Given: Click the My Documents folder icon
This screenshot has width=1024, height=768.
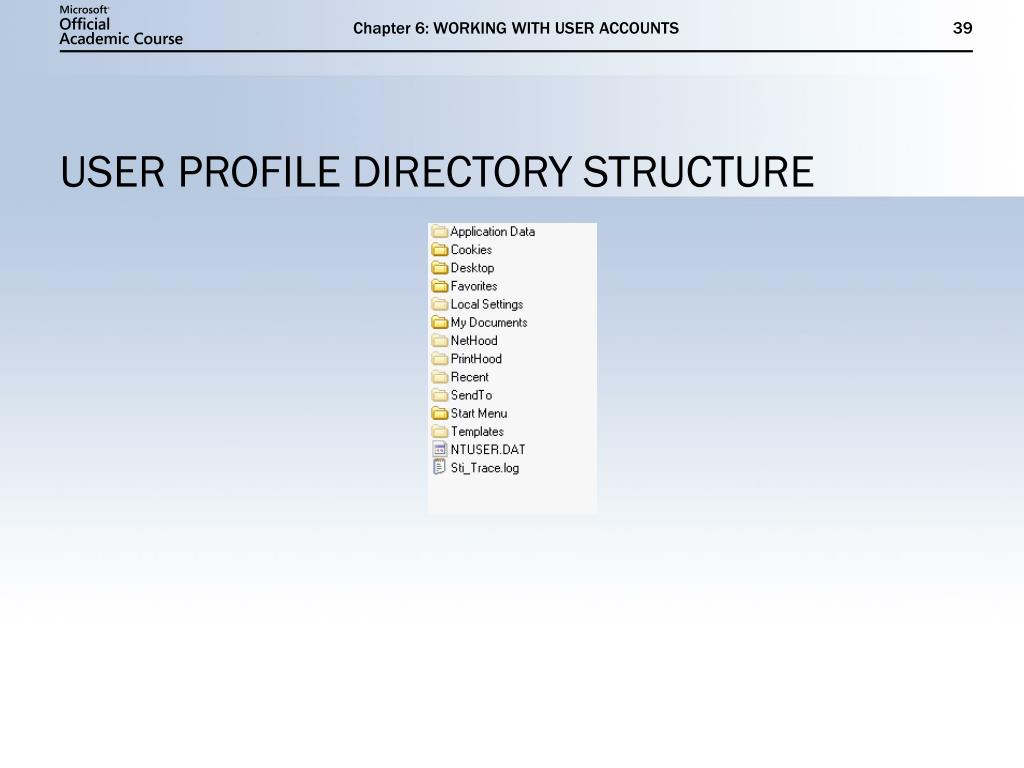Looking at the screenshot, I should pos(440,323).
